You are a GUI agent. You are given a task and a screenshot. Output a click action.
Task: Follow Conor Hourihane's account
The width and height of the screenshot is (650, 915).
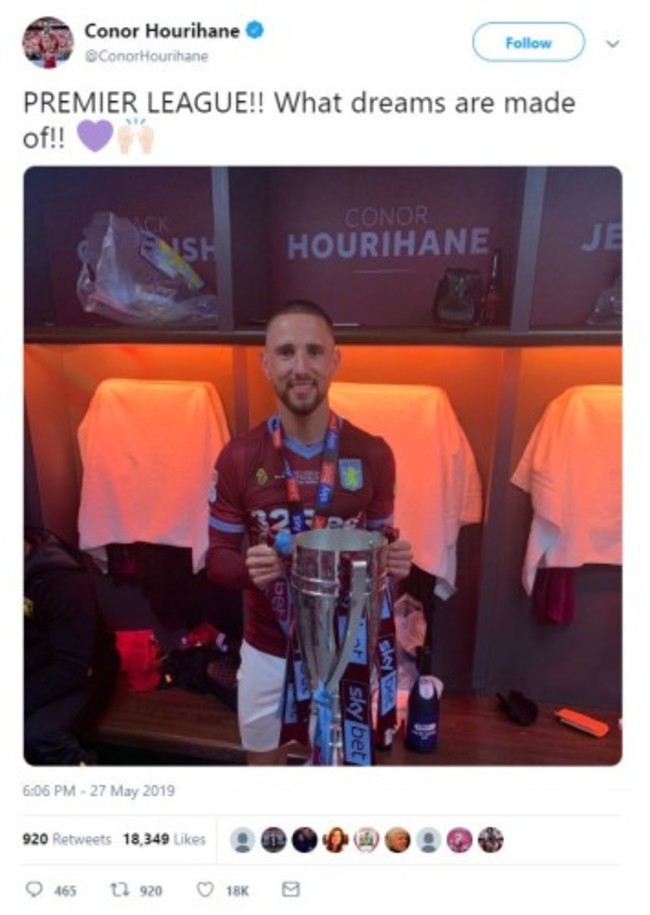click(x=528, y=42)
